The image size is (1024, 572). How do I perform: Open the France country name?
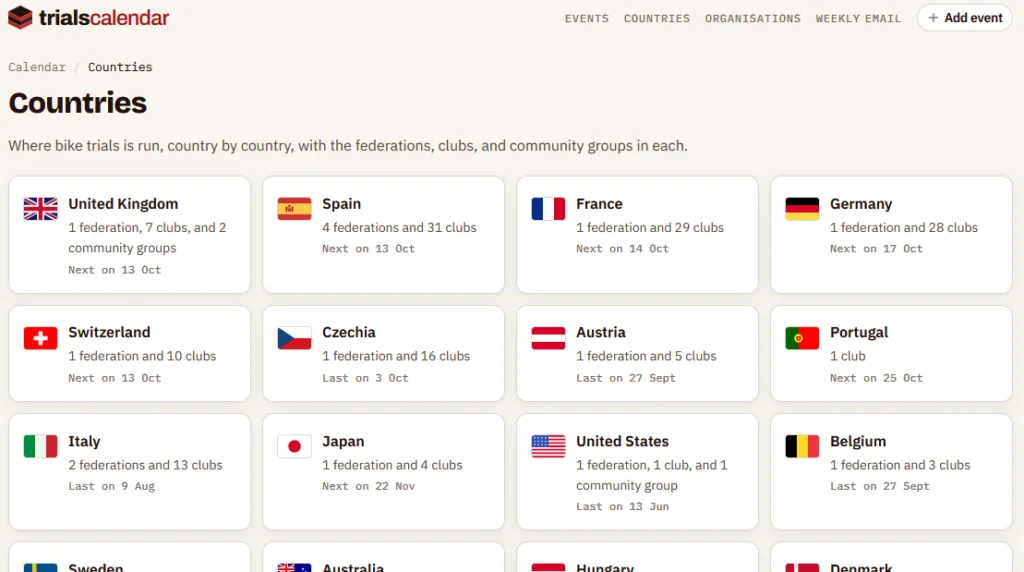point(600,204)
